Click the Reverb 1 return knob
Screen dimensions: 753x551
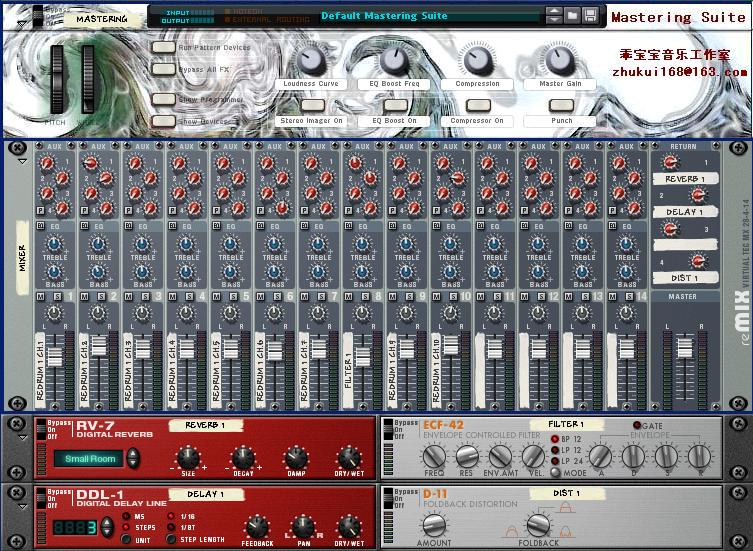pos(670,162)
